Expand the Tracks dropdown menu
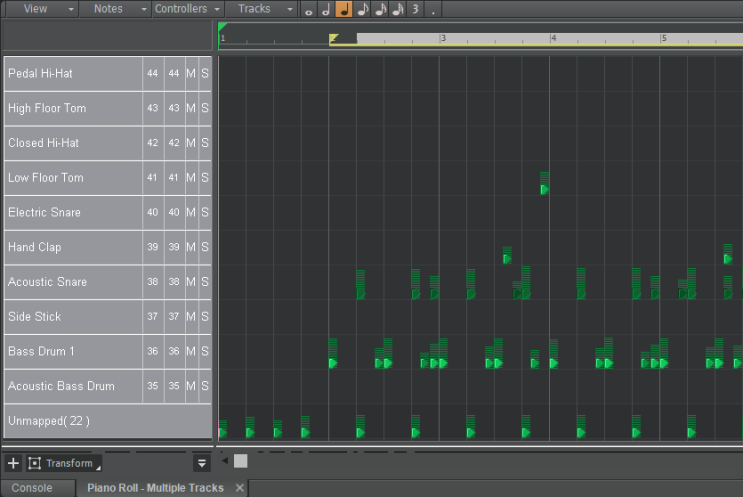The height and width of the screenshot is (497, 743). tap(260, 9)
